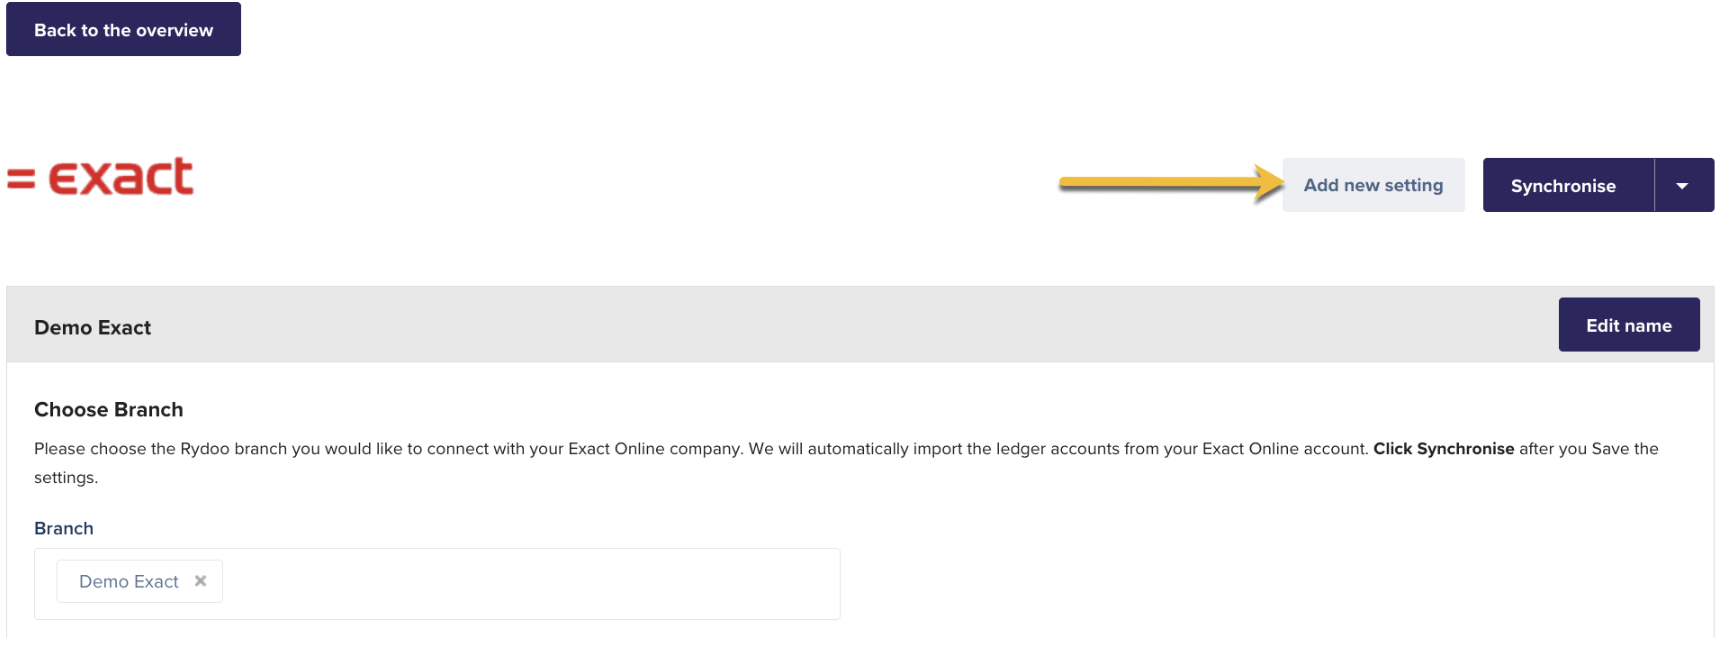This screenshot has width=1728, height=658.
Task: Click the Back to the overview button
Action: click(123, 30)
